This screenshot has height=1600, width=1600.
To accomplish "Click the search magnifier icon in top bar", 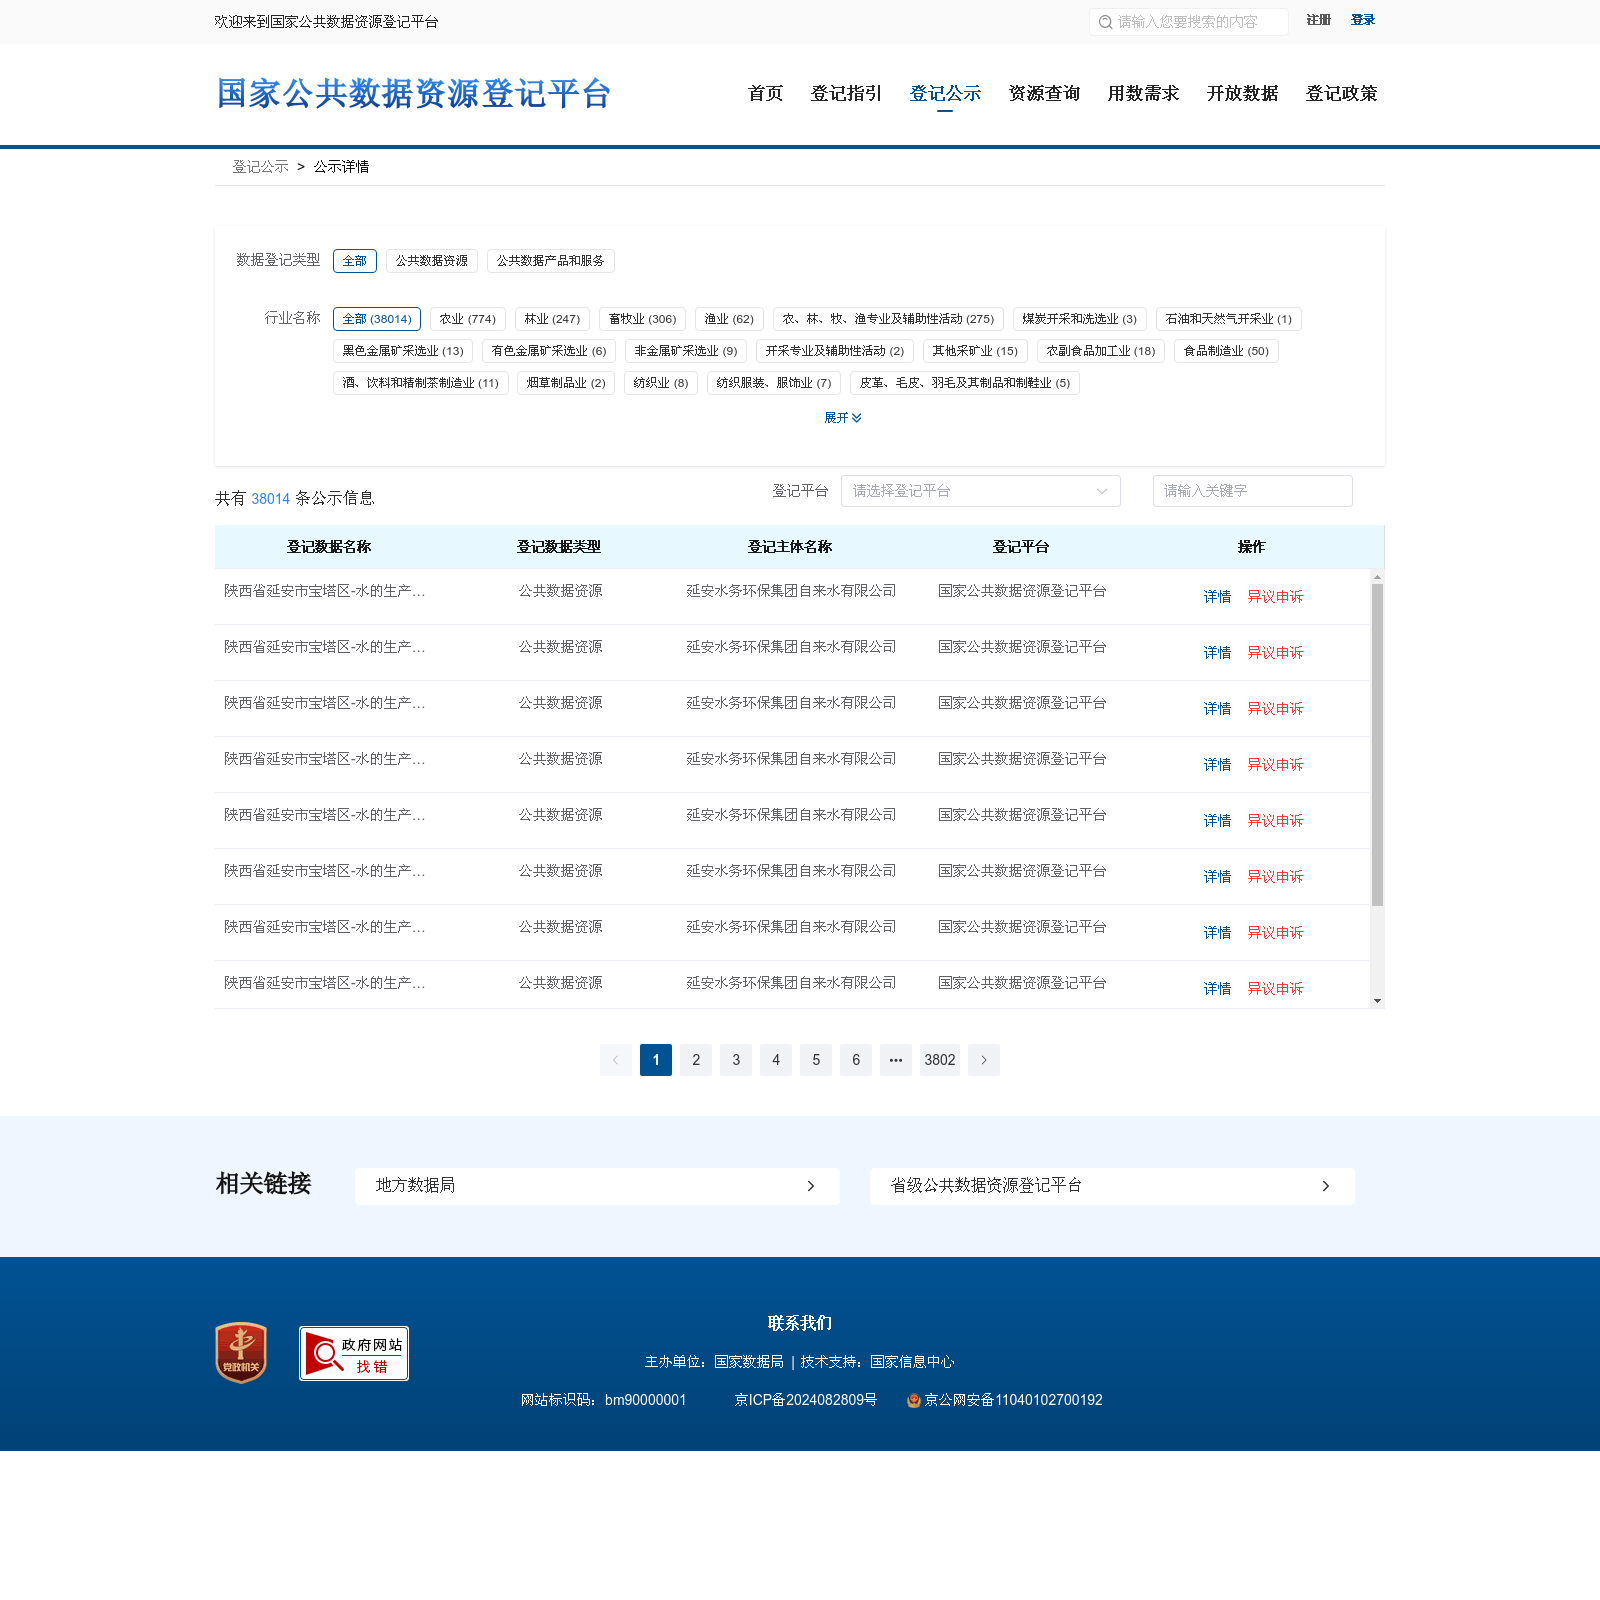I will (1105, 22).
